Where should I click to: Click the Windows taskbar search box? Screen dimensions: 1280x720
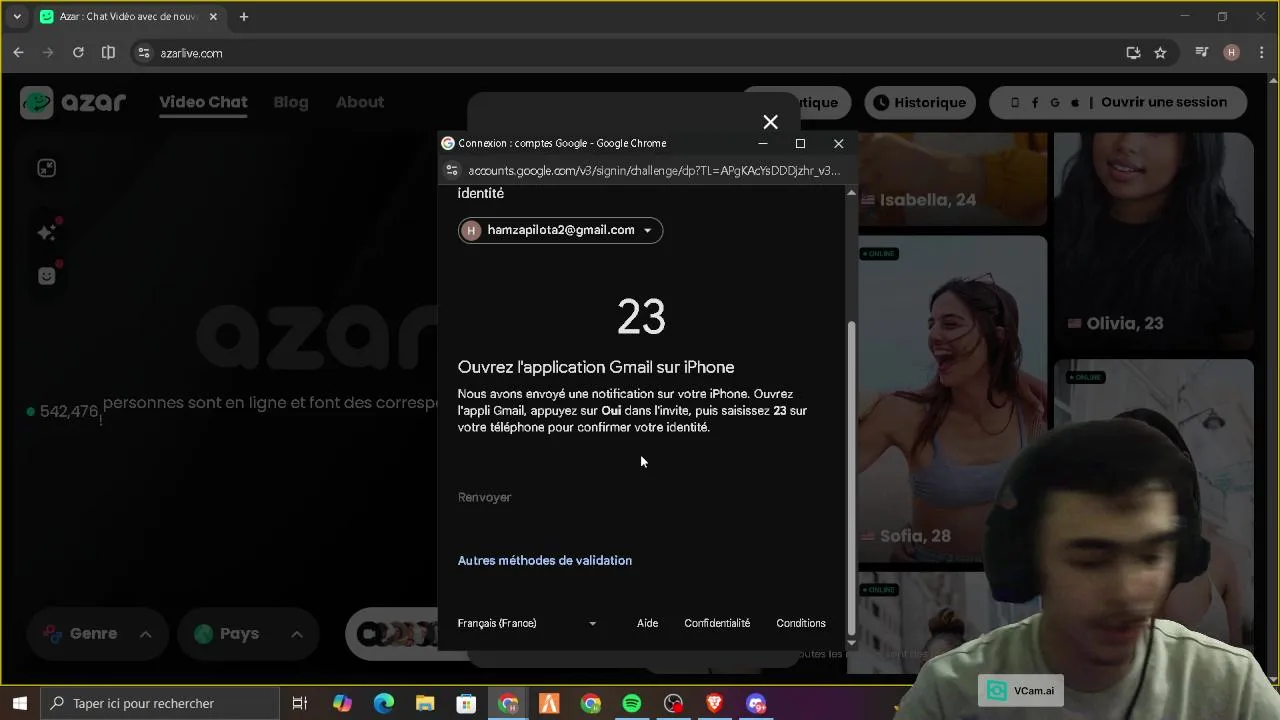tap(160, 703)
